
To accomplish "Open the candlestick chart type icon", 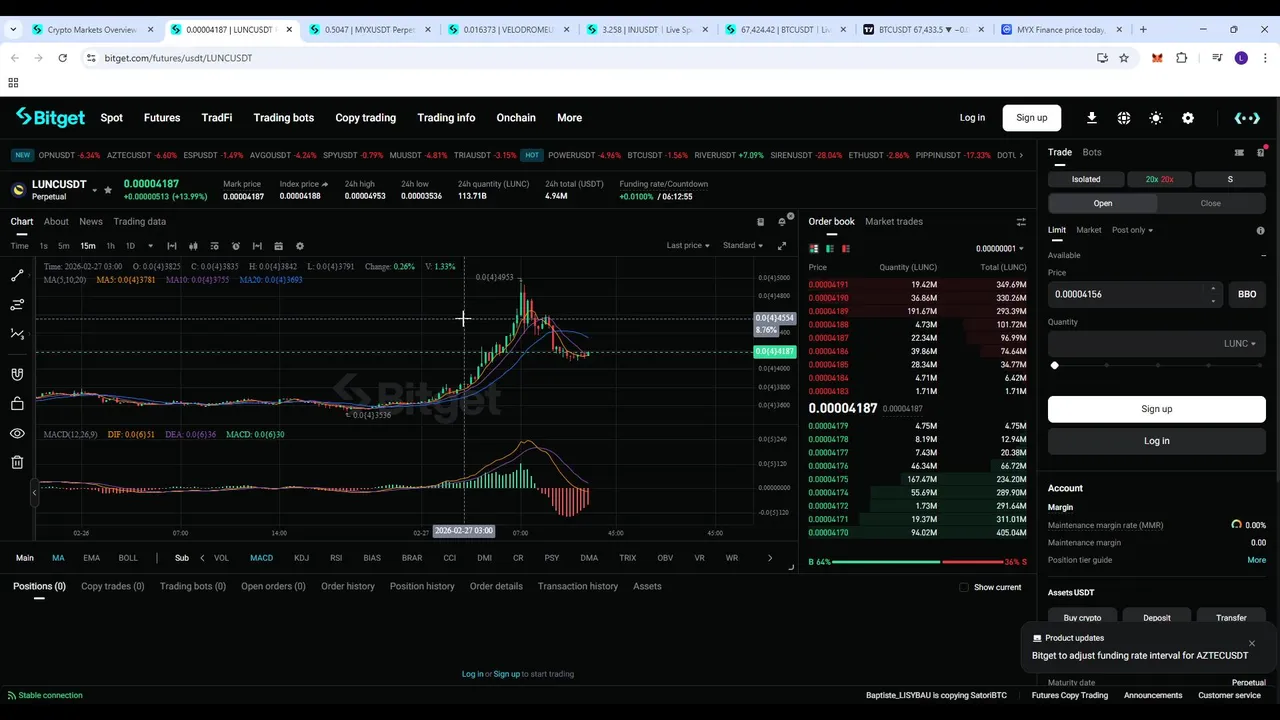I will tap(193, 246).
